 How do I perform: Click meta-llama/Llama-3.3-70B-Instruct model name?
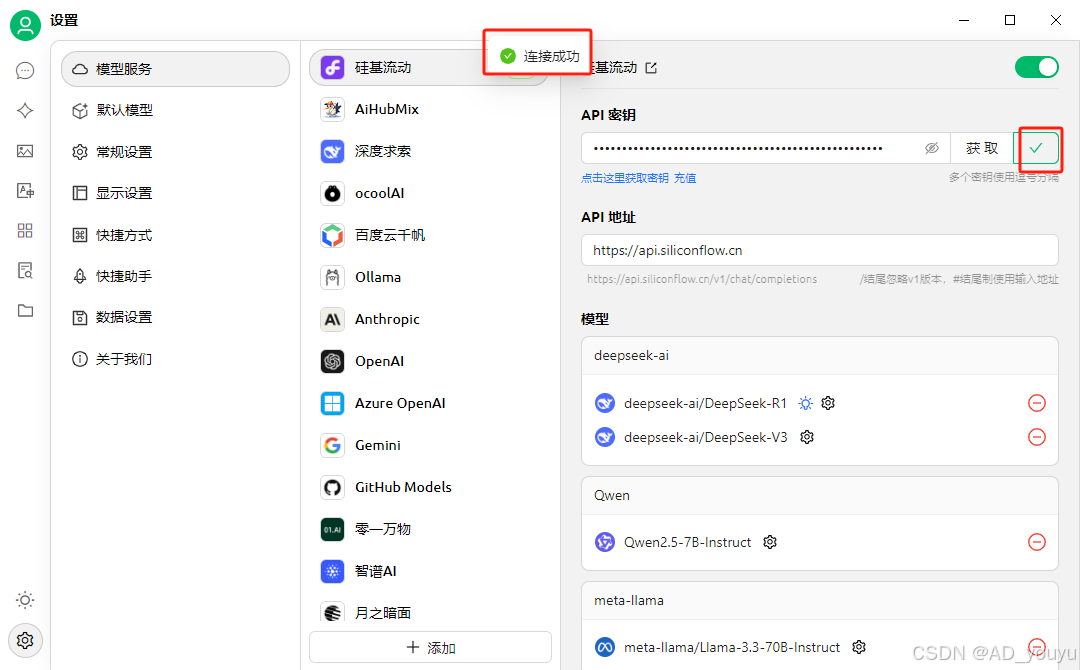pos(731,647)
